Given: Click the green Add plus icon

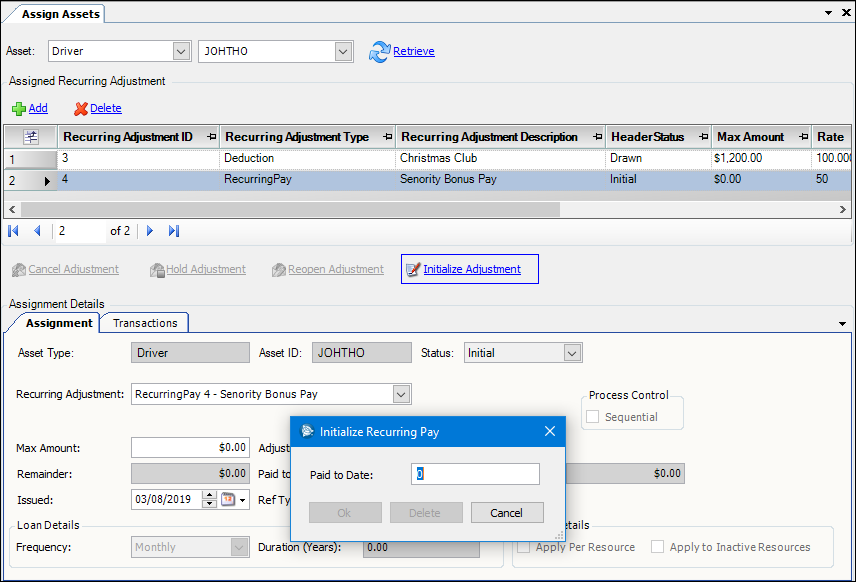Looking at the screenshot, I should [x=18, y=108].
